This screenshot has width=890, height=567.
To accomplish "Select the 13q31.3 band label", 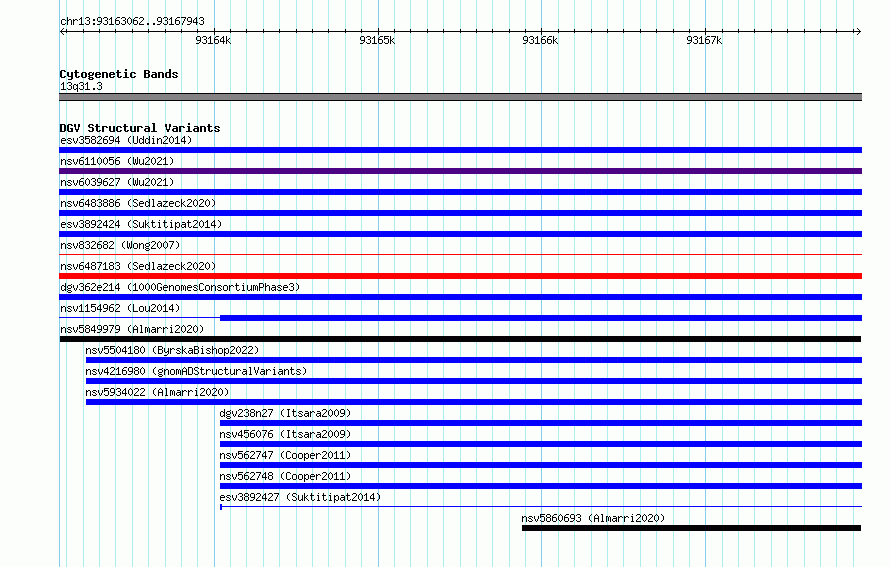I will (81, 86).
